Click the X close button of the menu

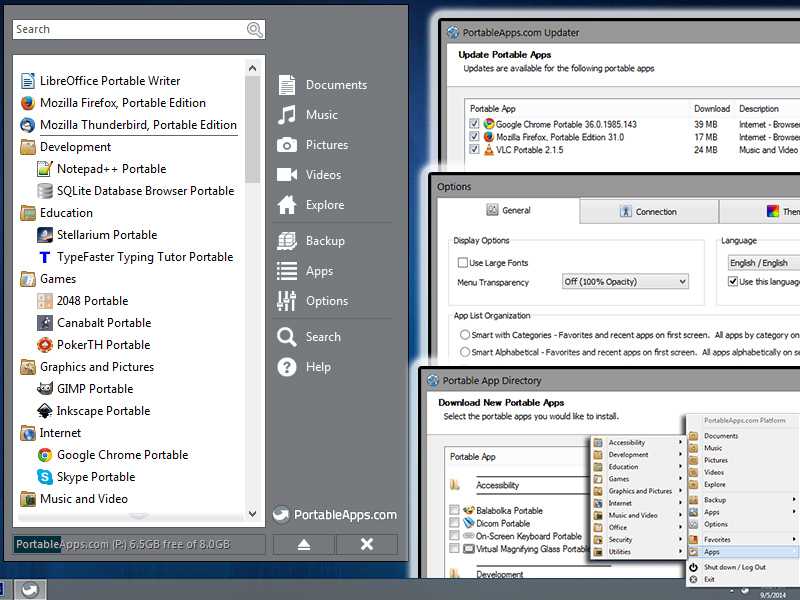click(366, 544)
